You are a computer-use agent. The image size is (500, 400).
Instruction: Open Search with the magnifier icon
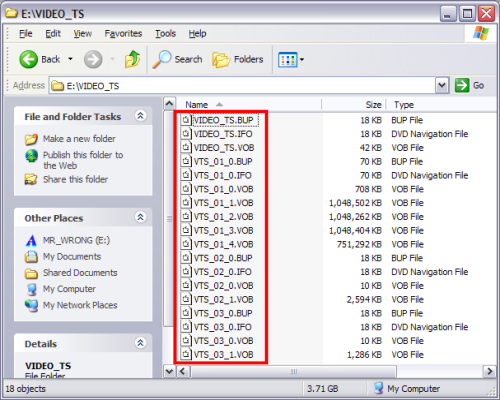click(x=162, y=59)
